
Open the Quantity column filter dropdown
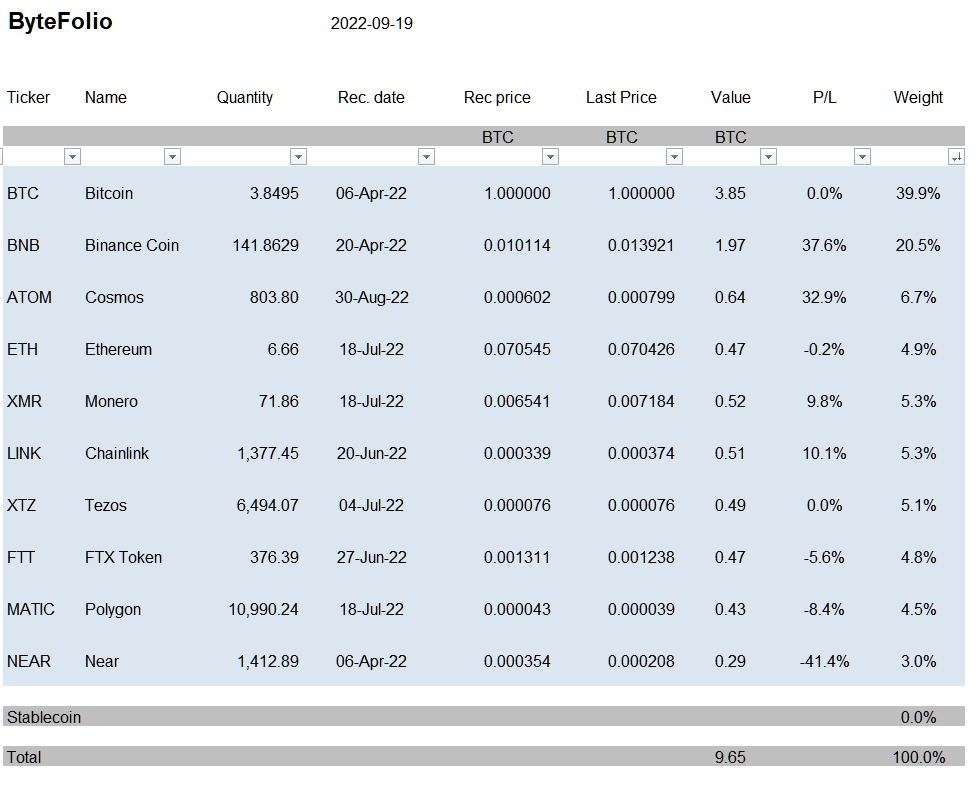[x=298, y=157]
